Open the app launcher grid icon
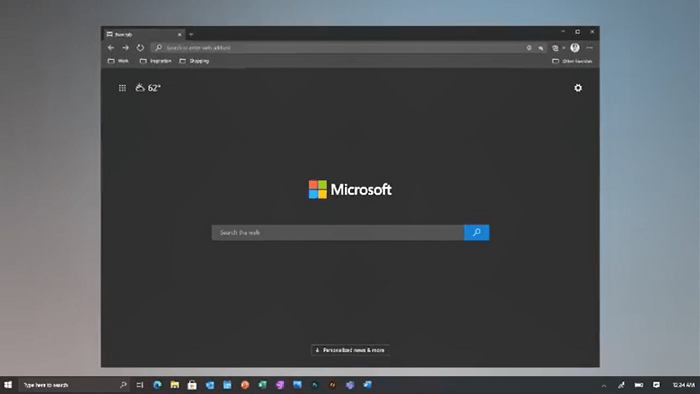 click(122, 88)
